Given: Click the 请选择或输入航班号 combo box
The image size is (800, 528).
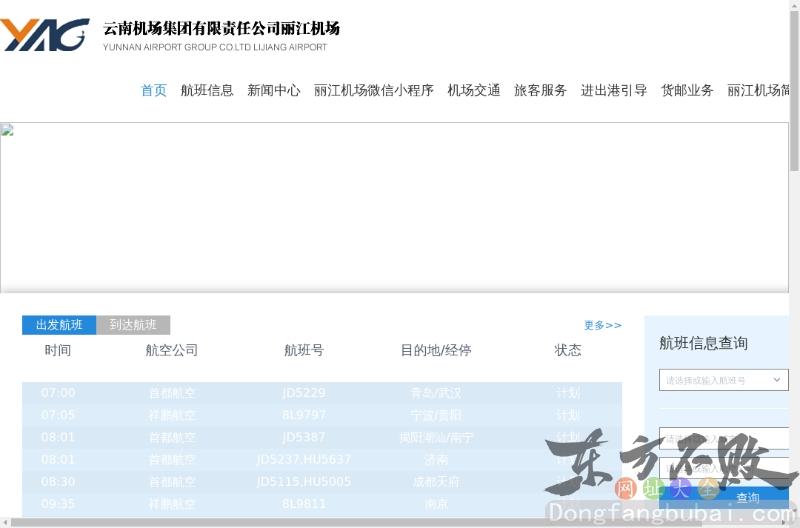Looking at the screenshot, I should [x=723, y=380].
